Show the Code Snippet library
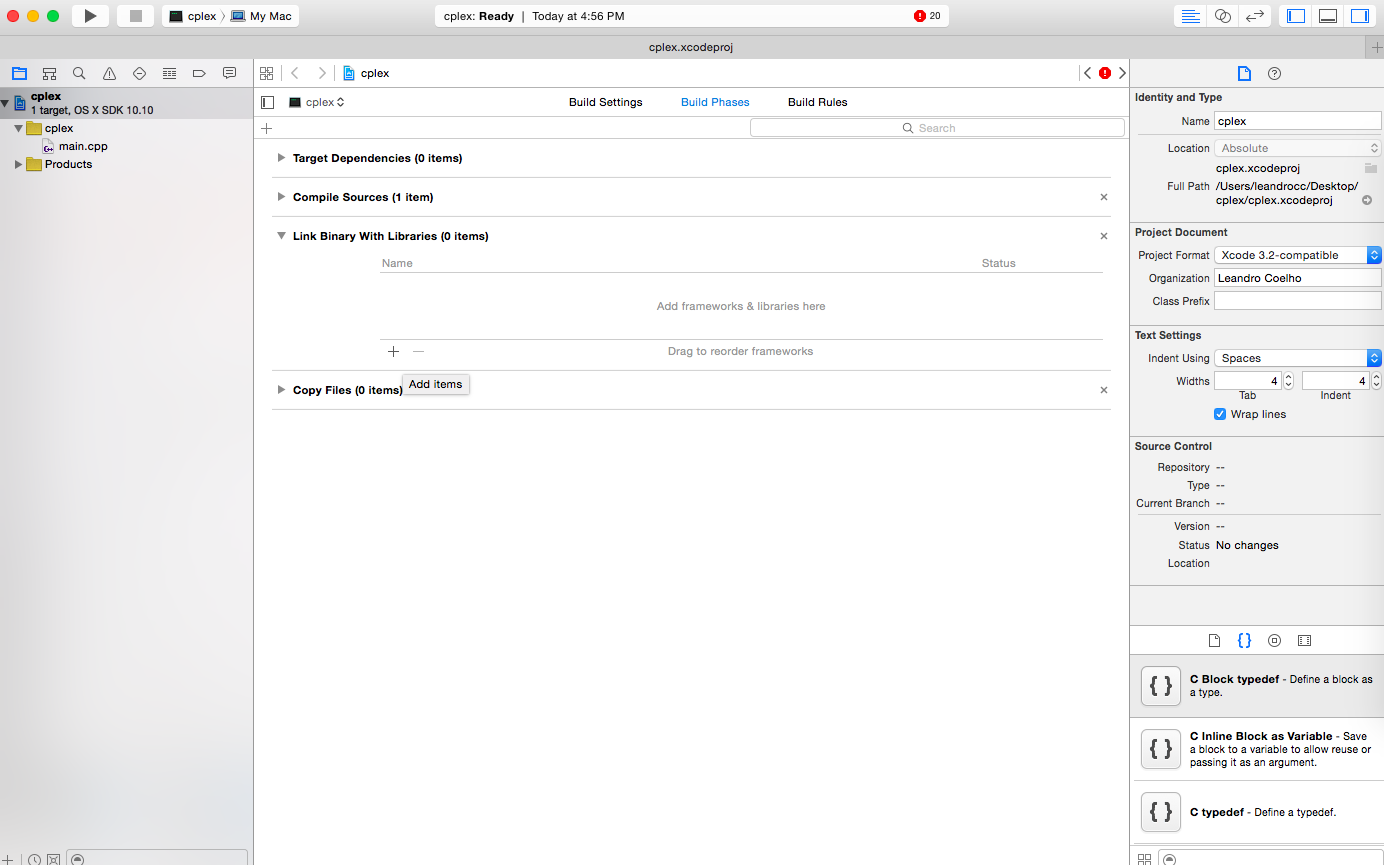This screenshot has height=865, width=1384. [1244, 640]
